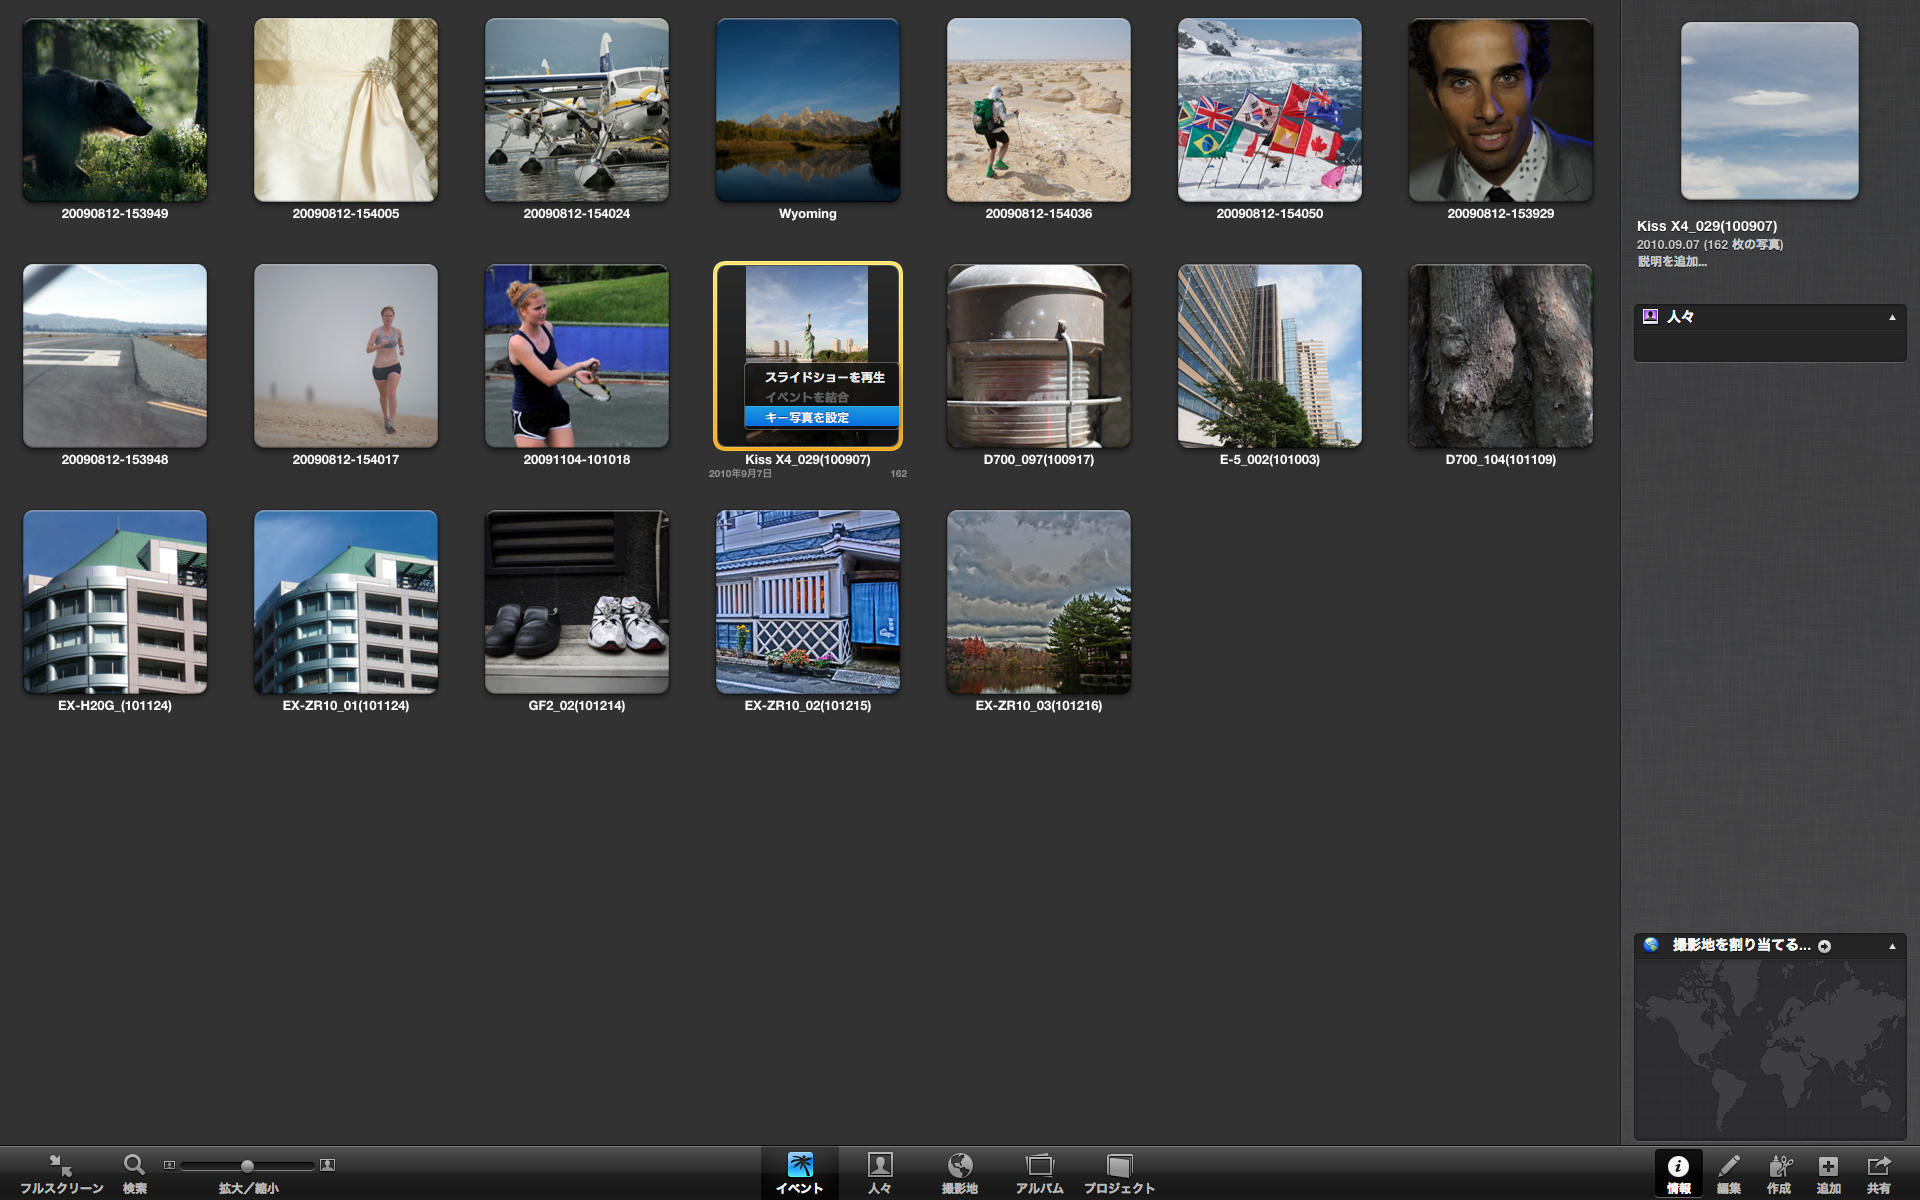Open the 検索 search magnifier

point(134,1166)
